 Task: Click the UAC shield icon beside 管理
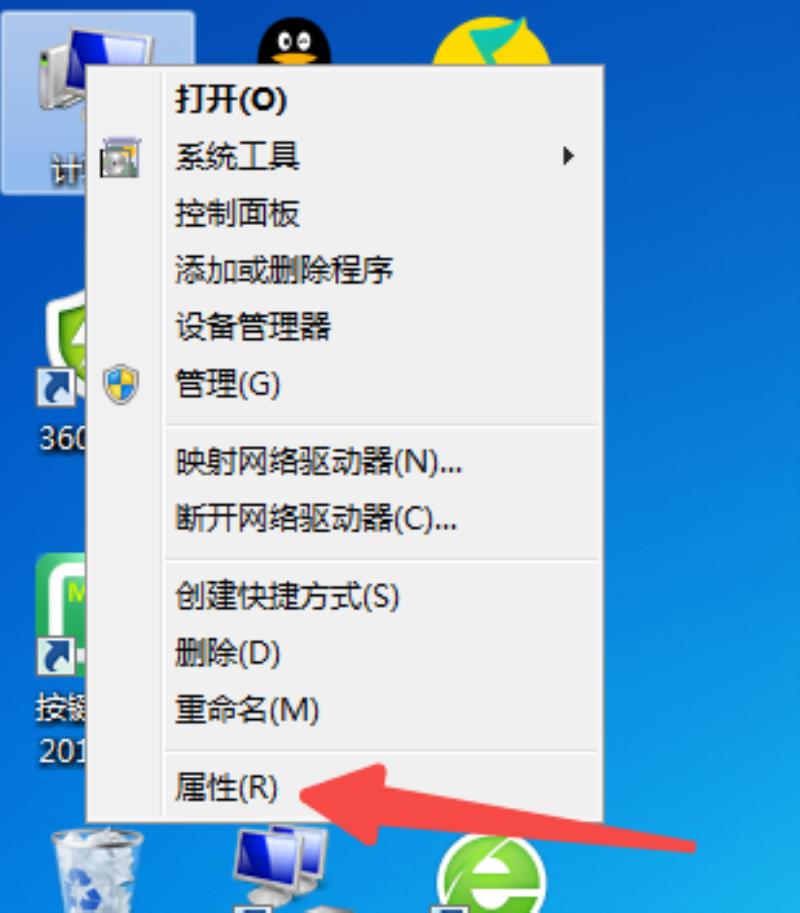pyautogui.click(x=121, y=384)
